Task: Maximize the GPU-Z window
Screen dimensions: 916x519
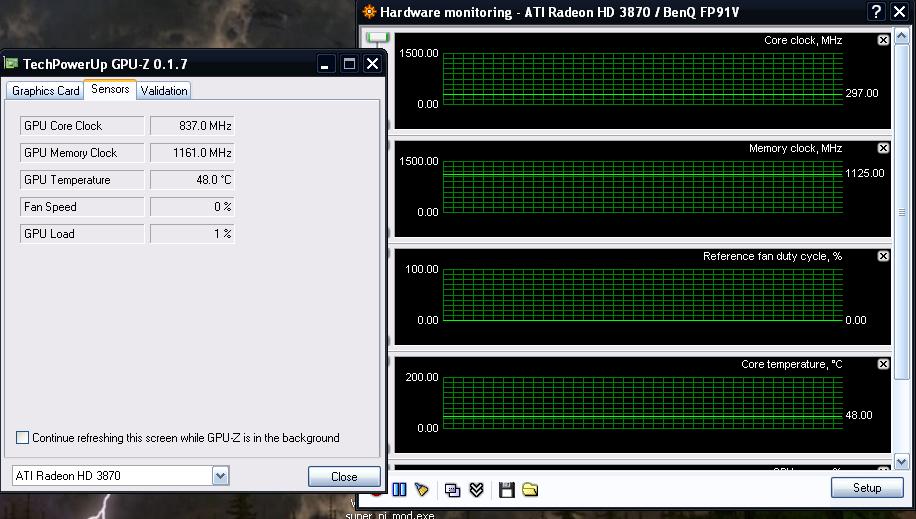Action: click(349, 63)
